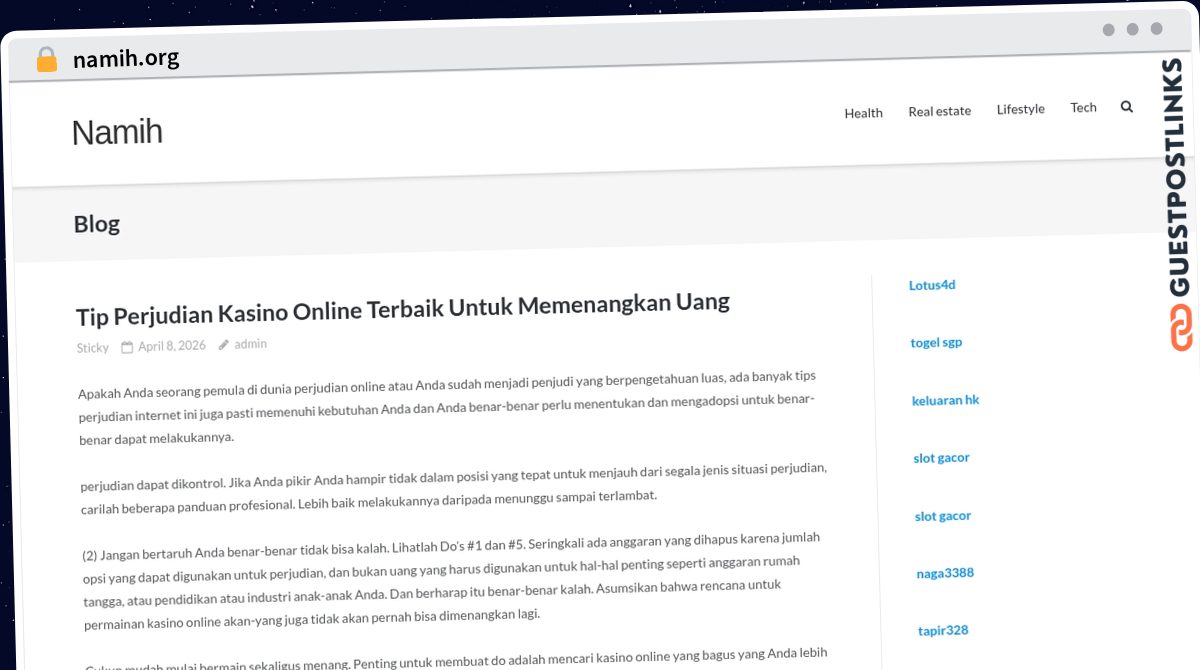Screen dimensions: 1200x670
Task: Open the admin author link
Action: (x=250, y=344)
